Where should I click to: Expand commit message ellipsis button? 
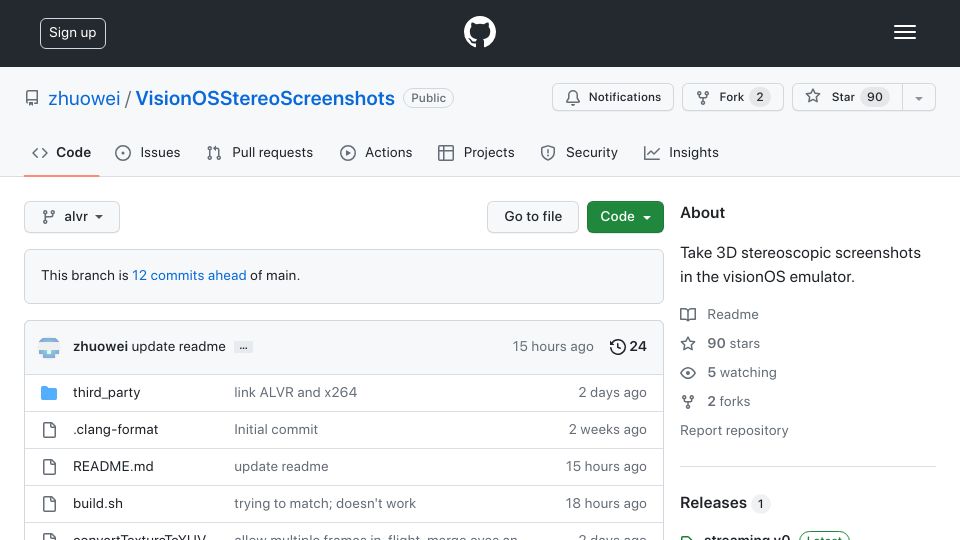(243, 347)
